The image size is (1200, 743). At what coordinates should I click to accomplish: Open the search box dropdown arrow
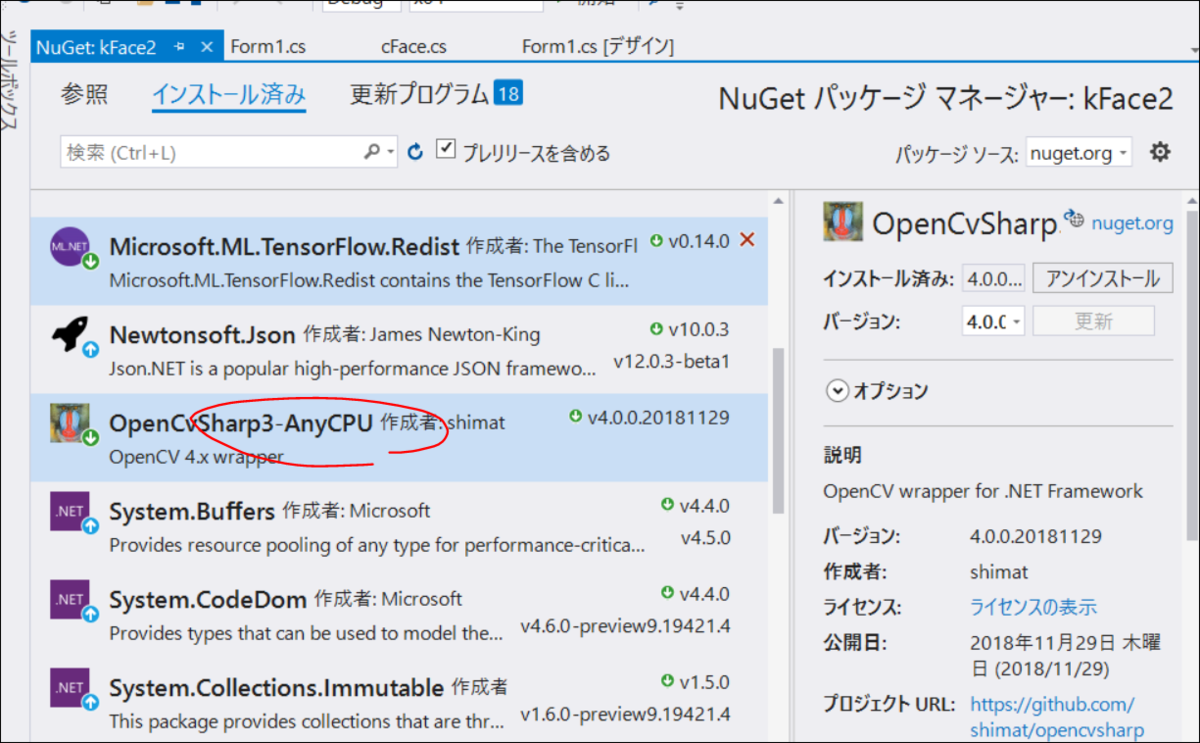coord(390,153)
